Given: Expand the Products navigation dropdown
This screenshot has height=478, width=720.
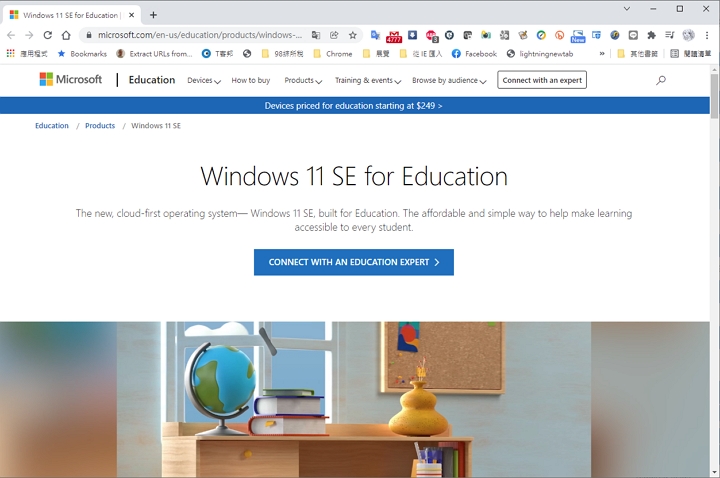Looking at the screenshot, I should (302, 80).
